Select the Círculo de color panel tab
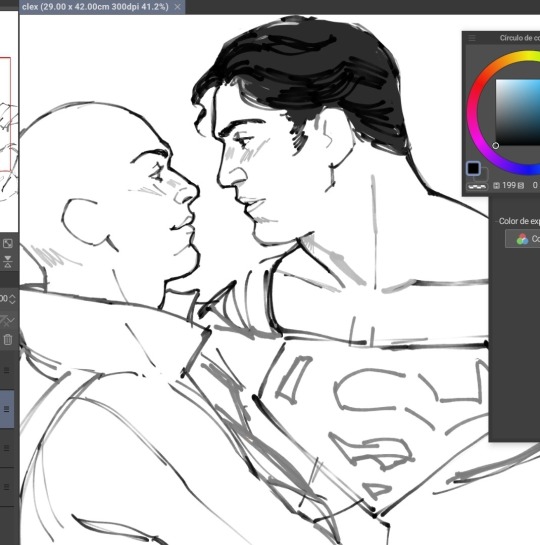This screenshot has height=545, width=540. tap(519, 38)
